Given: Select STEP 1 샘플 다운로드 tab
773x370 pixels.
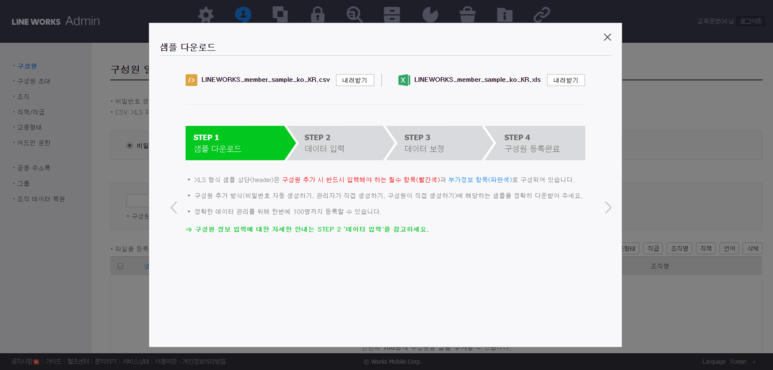Looking at the screenshot, I should (241, 143).
